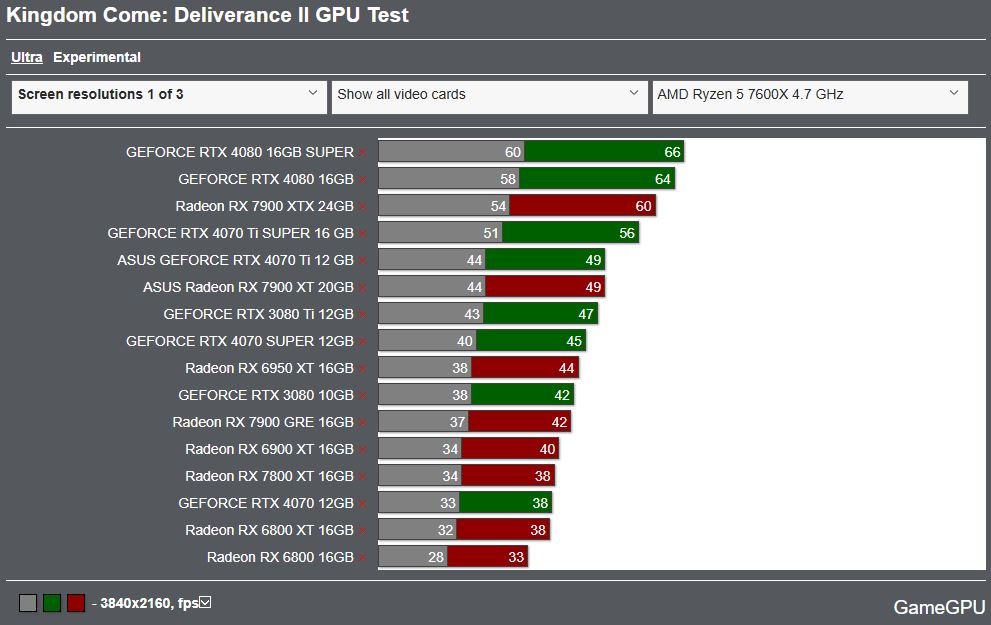Select the GEFORCE RTX 4080 16GB SUPER label

point(240,152)
